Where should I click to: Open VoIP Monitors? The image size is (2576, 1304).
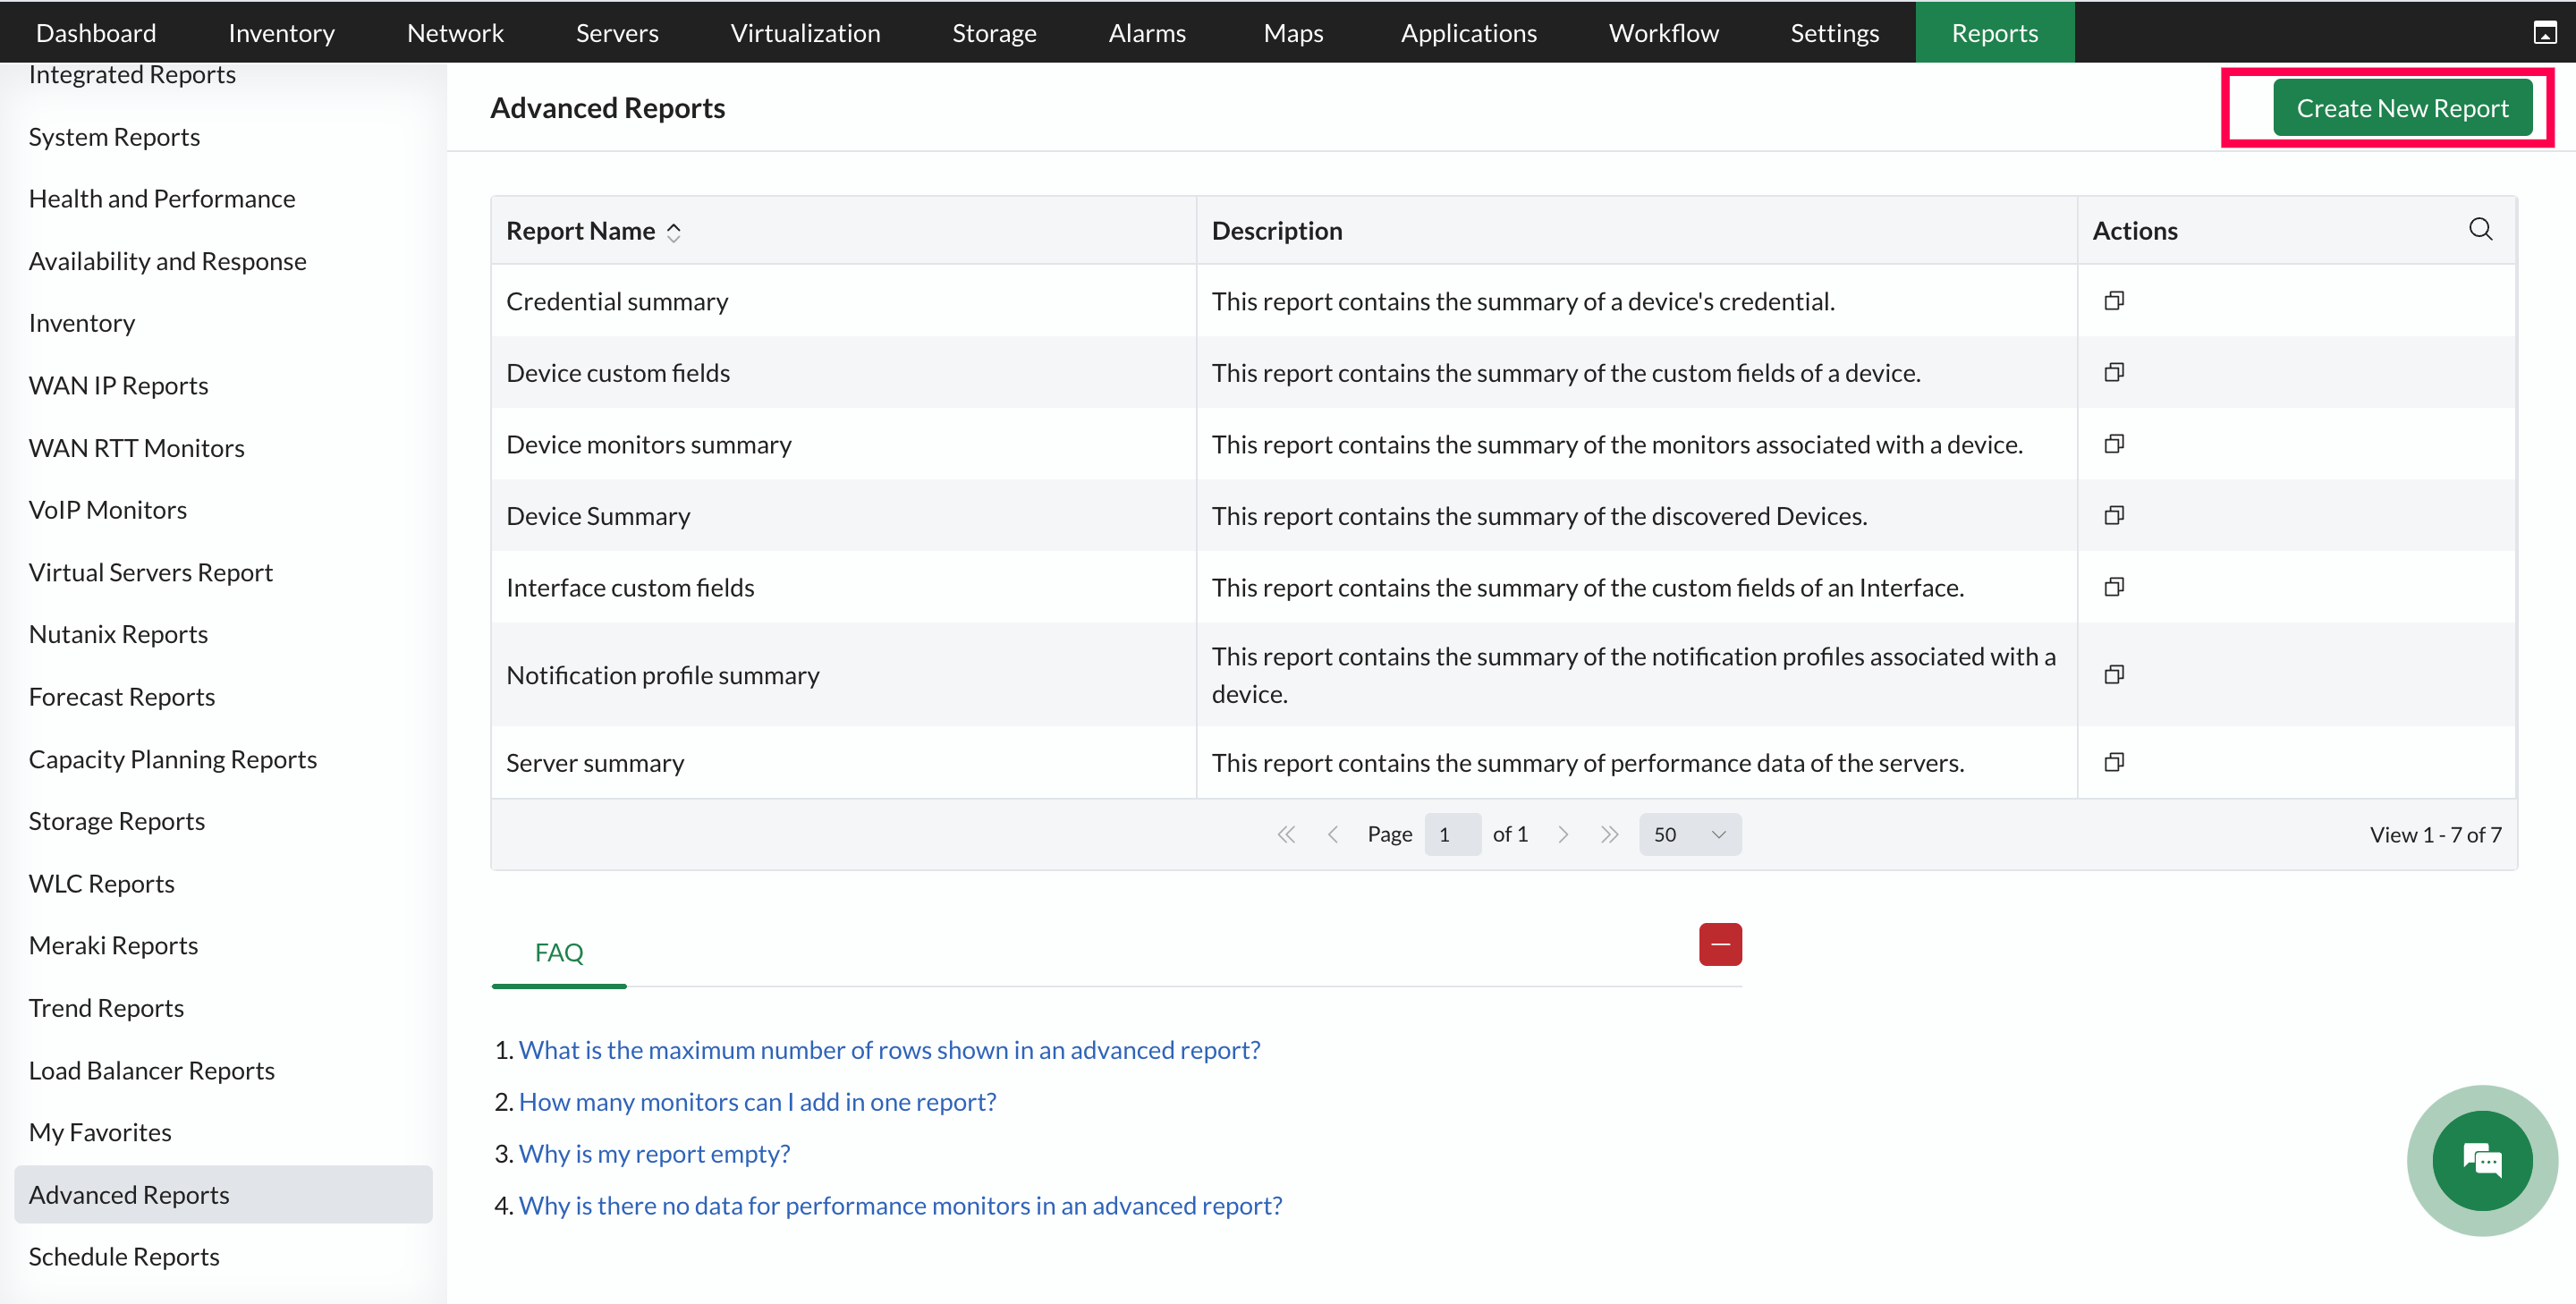coord(107,510)
